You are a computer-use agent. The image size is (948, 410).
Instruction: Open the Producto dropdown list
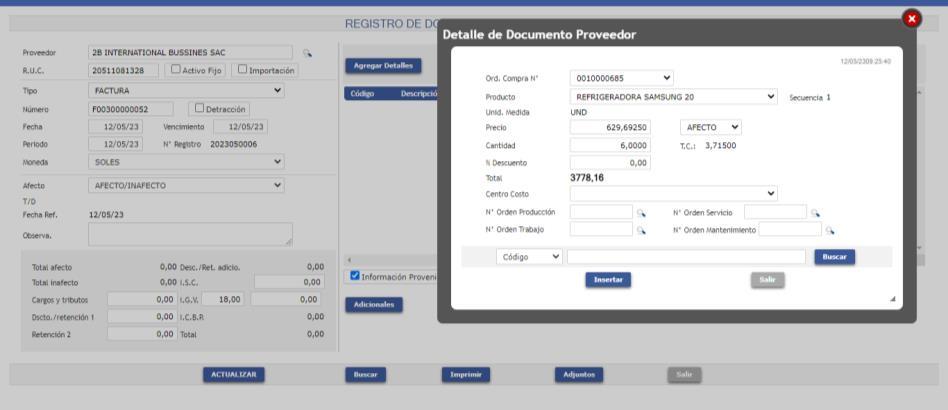[674, 96]
